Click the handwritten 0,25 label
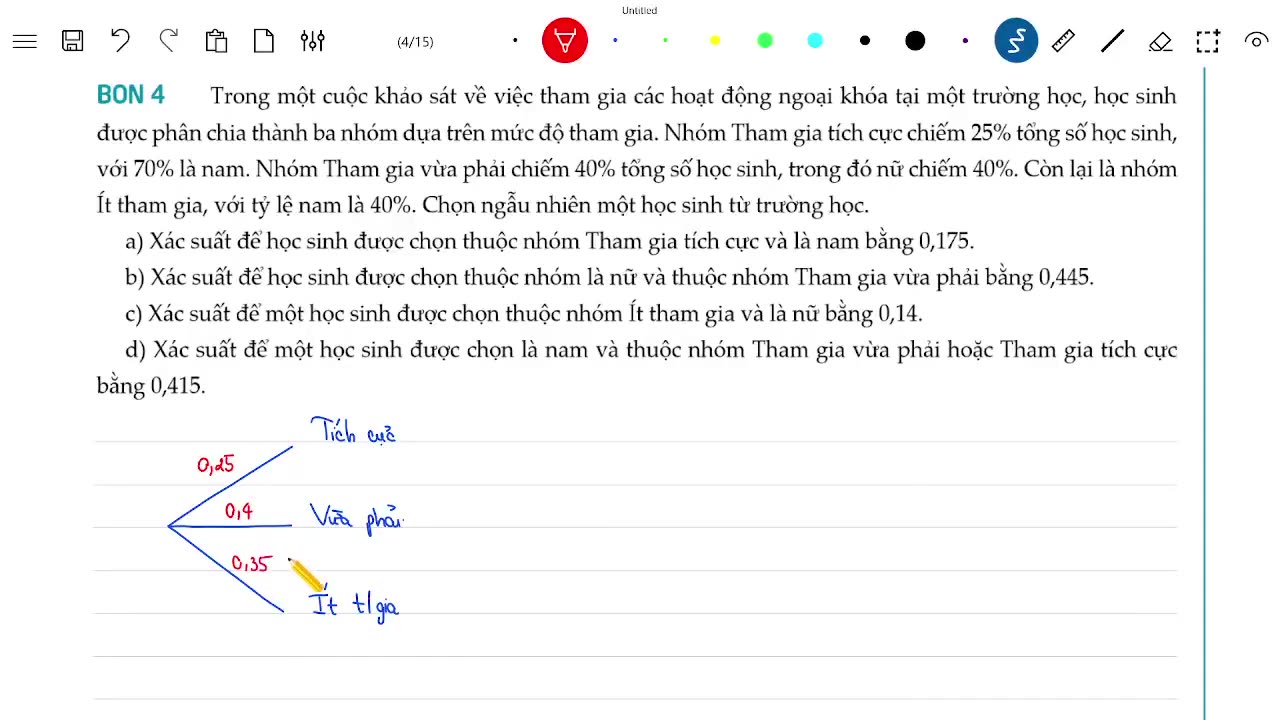This screenshot has height=720, width=1280. tap(215, 465)
